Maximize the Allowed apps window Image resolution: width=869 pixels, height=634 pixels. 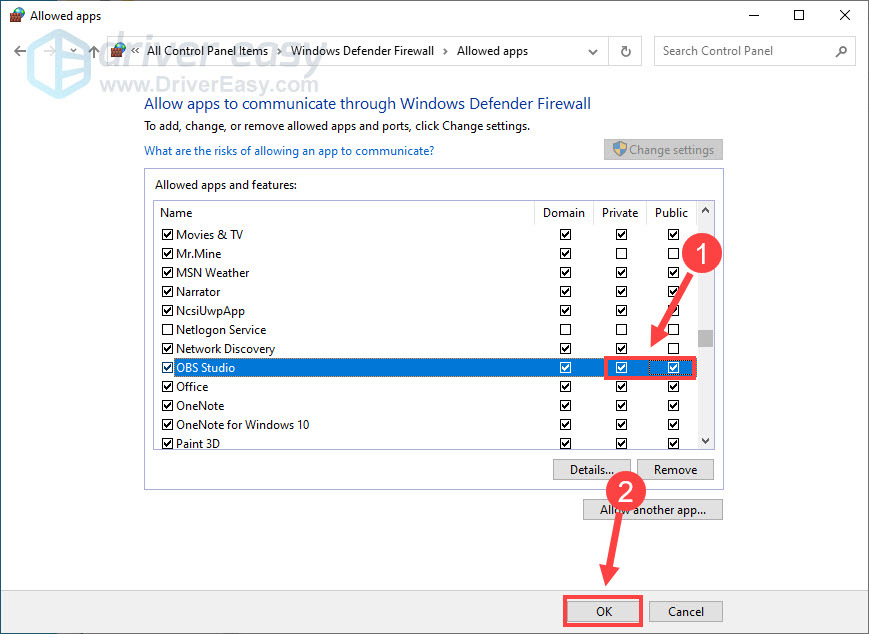coord(799,16)
